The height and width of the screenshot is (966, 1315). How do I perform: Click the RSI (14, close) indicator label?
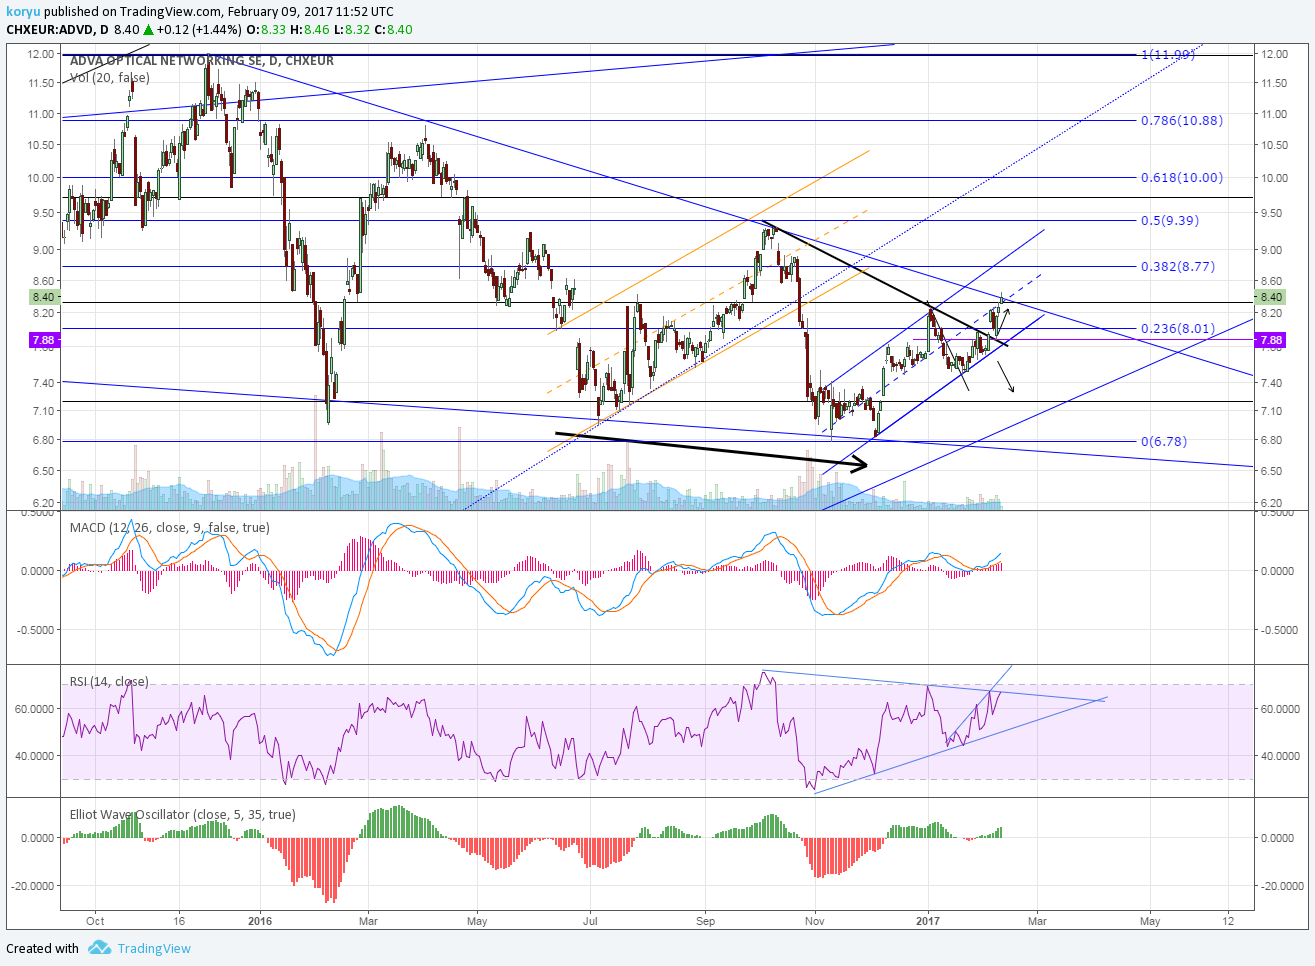click(109, 681)
